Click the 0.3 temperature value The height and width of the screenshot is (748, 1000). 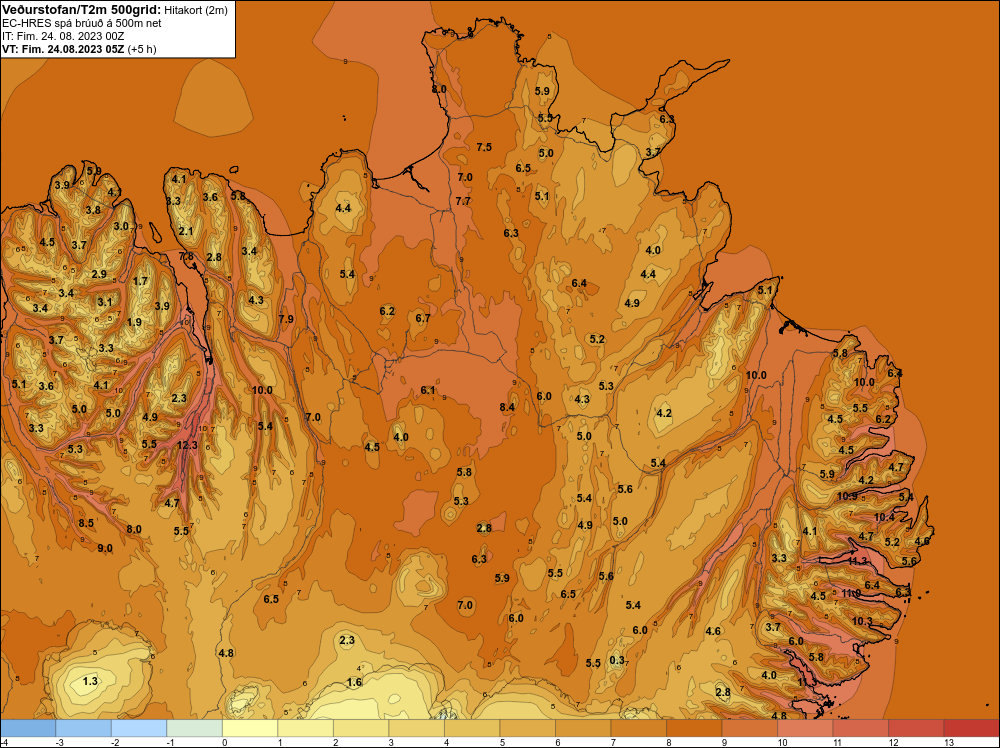617,660
